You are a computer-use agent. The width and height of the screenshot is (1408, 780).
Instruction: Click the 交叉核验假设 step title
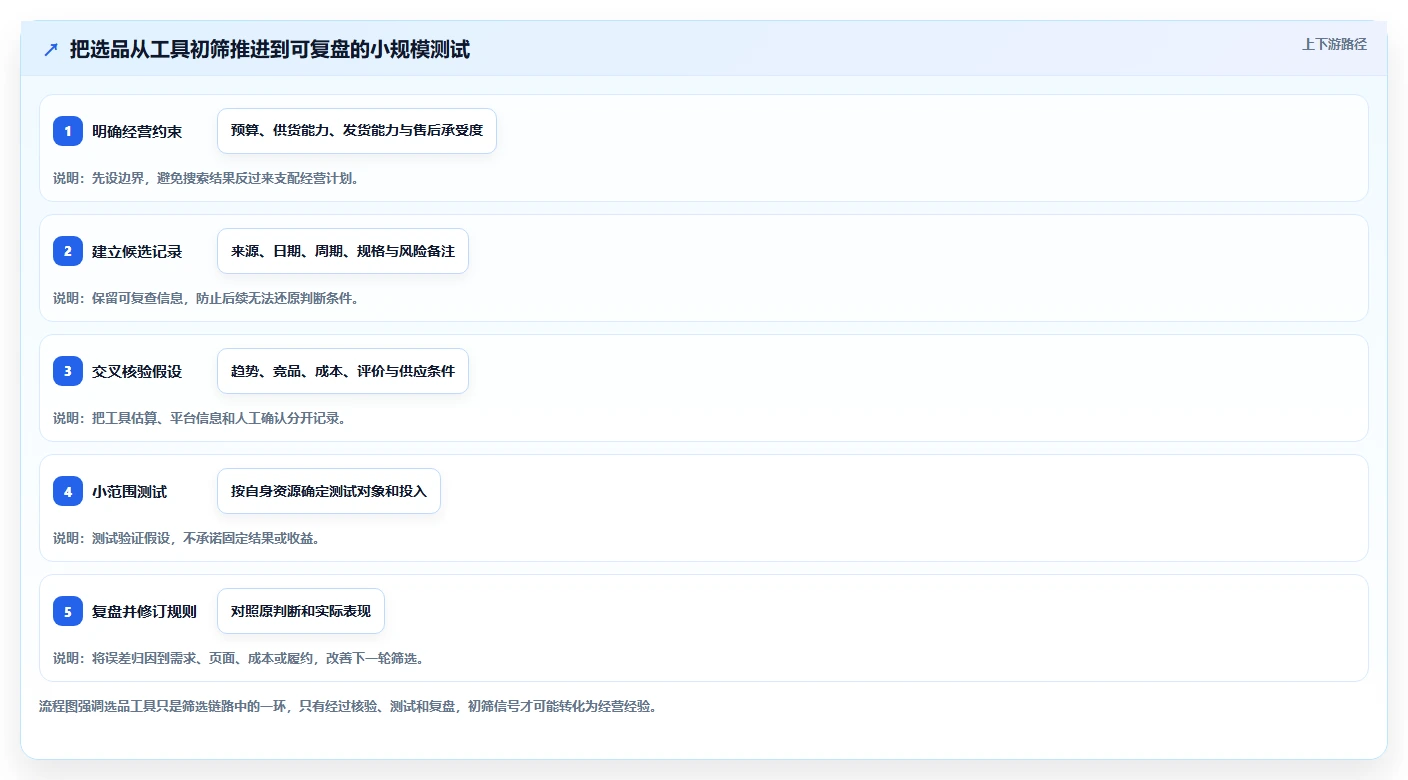coord(137,371)
